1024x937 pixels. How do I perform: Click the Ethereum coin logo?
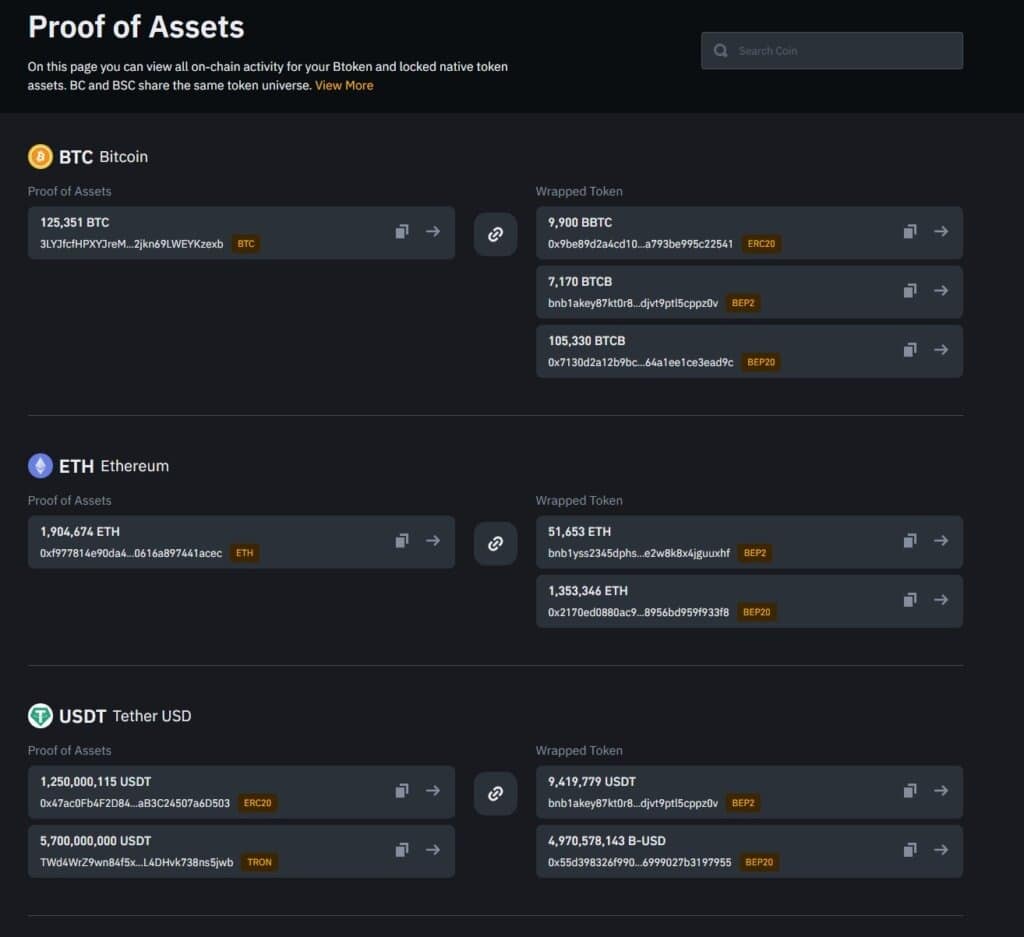pyautogui.click(x=40, y=466)
